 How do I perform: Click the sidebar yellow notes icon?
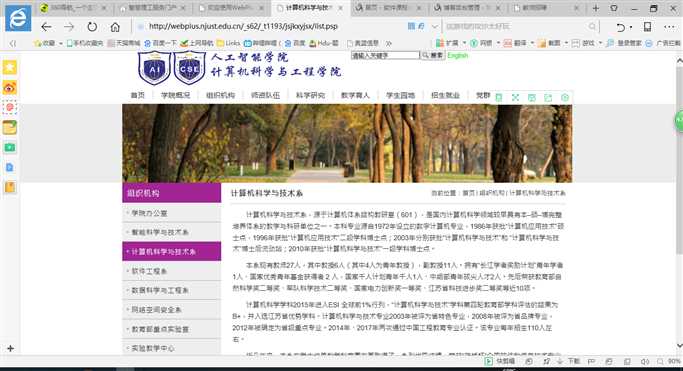click(10, 128)
